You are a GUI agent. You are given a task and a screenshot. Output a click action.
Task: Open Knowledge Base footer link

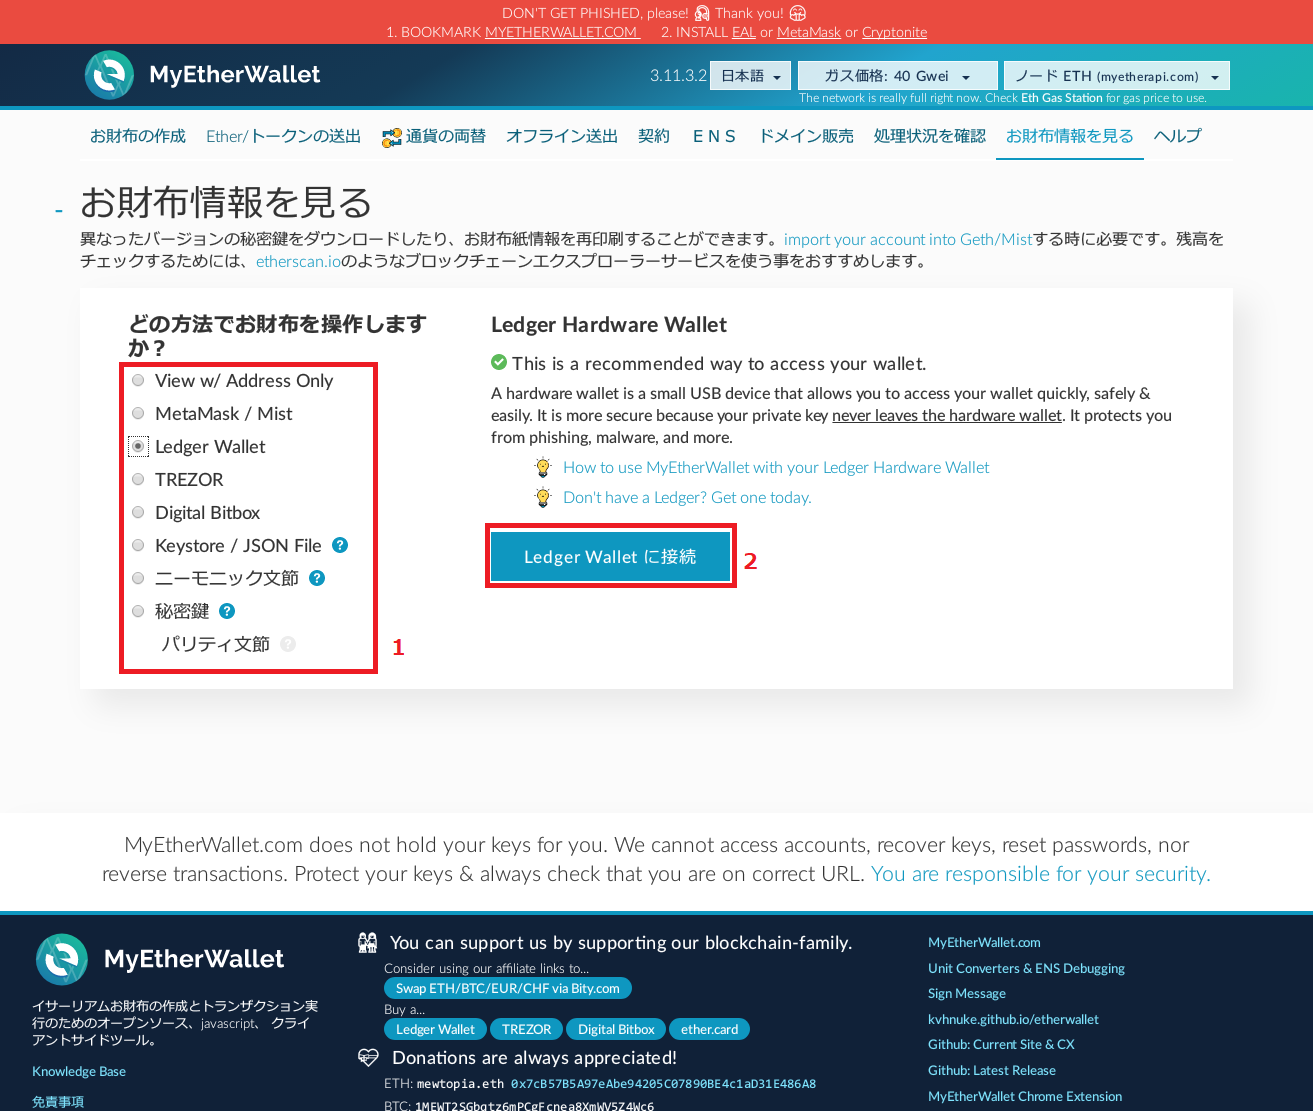click(x=79, y=1071)
